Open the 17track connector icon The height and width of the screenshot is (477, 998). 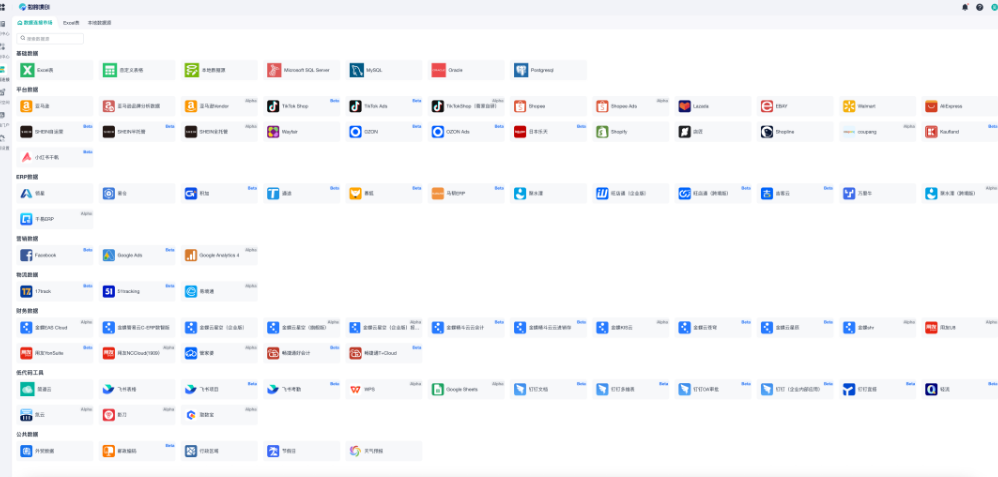[x=27, y=292]
